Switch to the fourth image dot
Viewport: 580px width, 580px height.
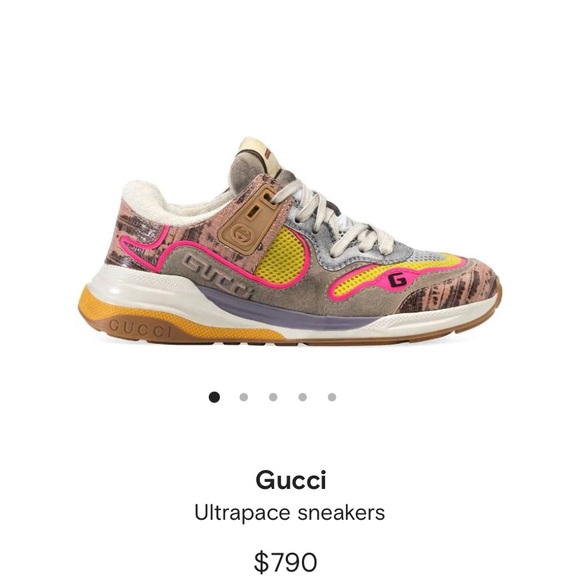click(303, 397)
